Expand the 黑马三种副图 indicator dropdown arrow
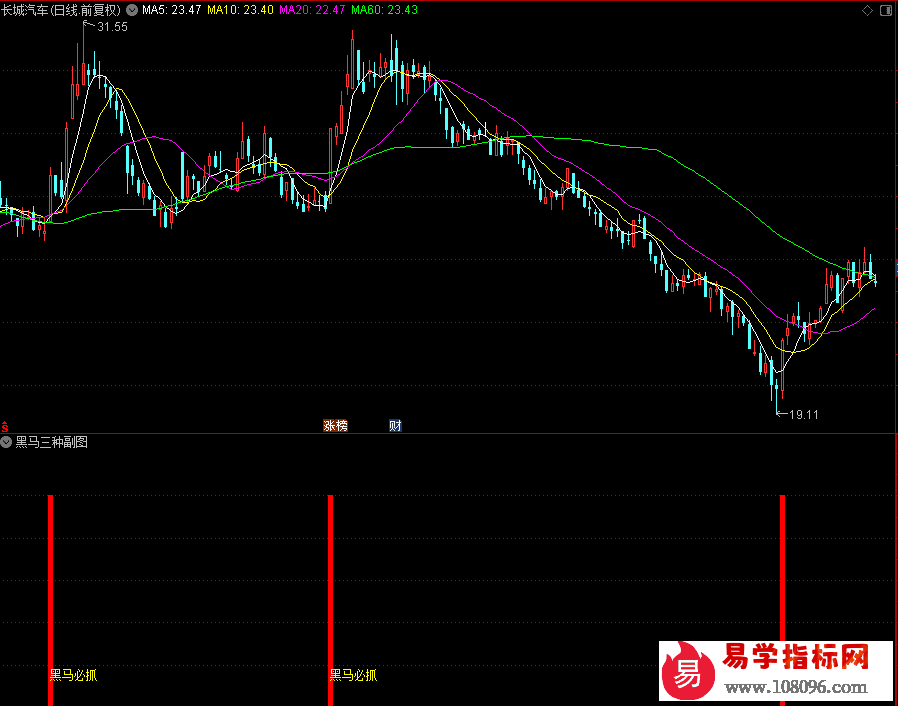898x706 pixels. (6, 442)
